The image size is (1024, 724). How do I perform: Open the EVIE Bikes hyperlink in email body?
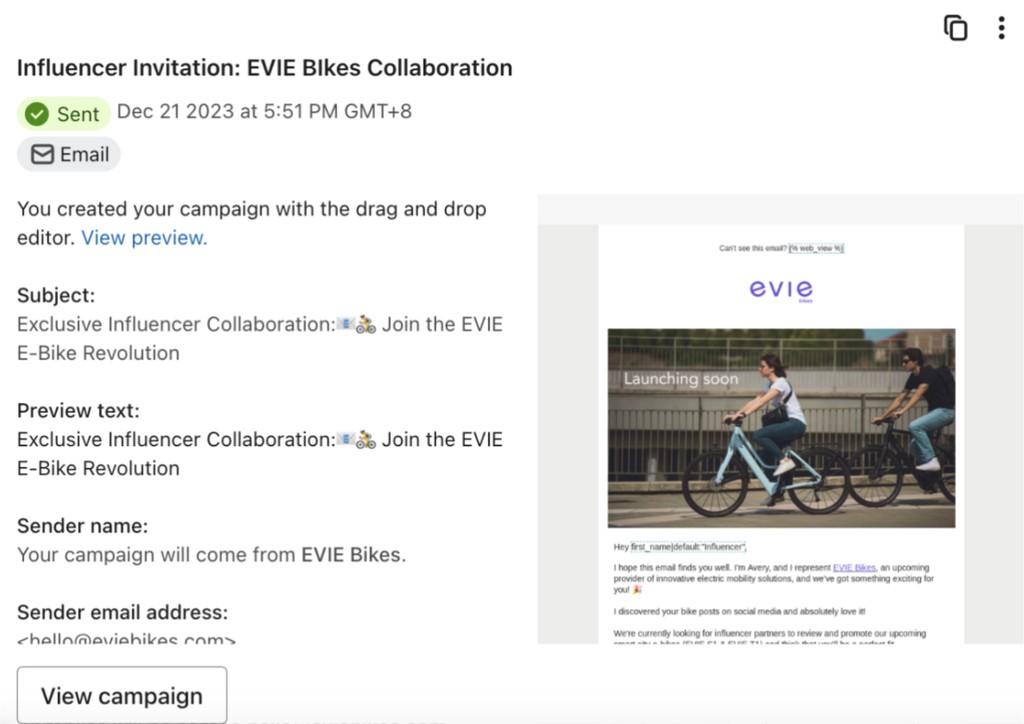pyautogui.click(x=854, y=567)
